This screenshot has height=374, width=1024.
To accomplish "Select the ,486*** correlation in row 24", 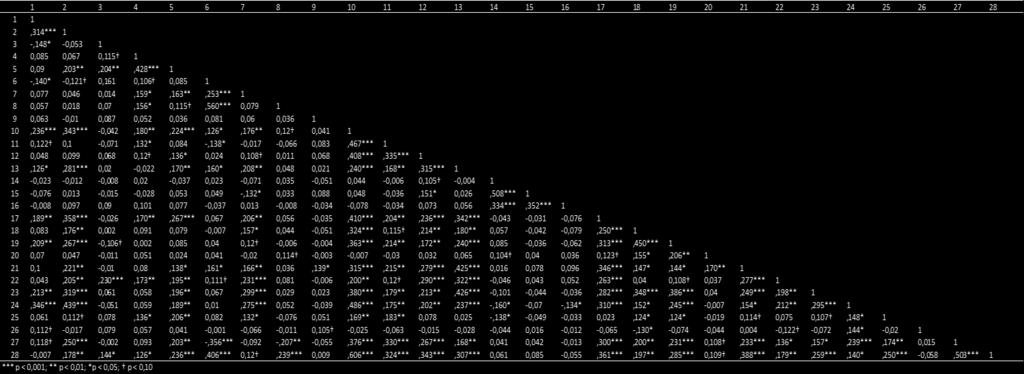I will (x=360, y=305).
